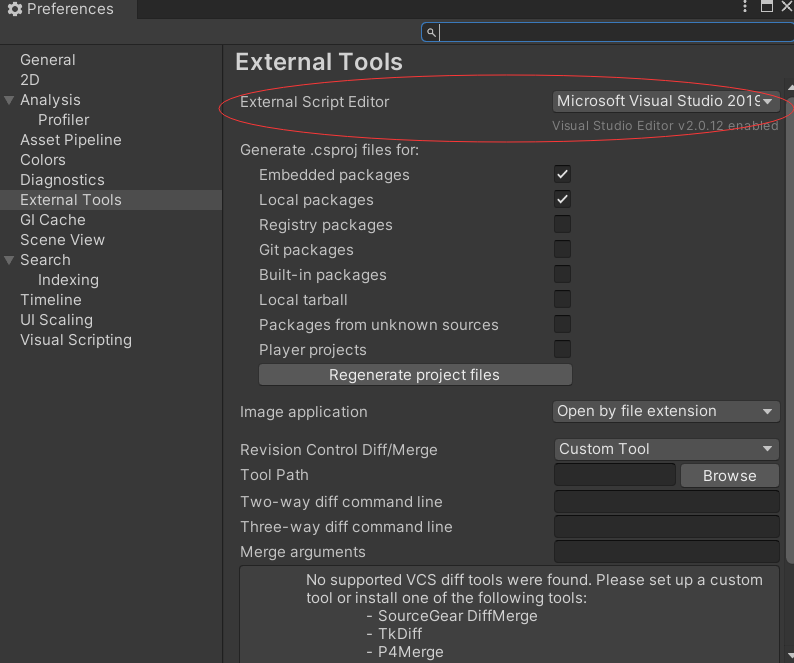The image size is (794, 663).
Task: Click the 'TkDiff' list entry
Action: pos(400,634)
